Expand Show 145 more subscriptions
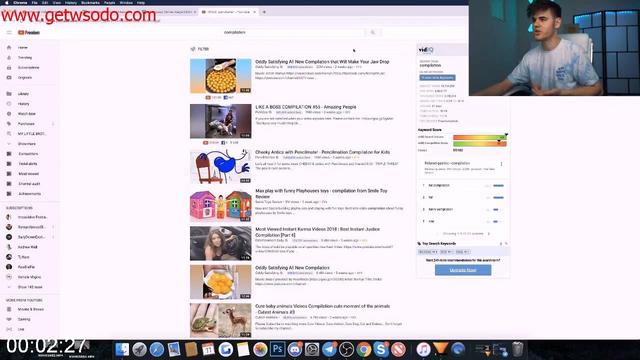This screenshot has height=360, width=640. 30,287
